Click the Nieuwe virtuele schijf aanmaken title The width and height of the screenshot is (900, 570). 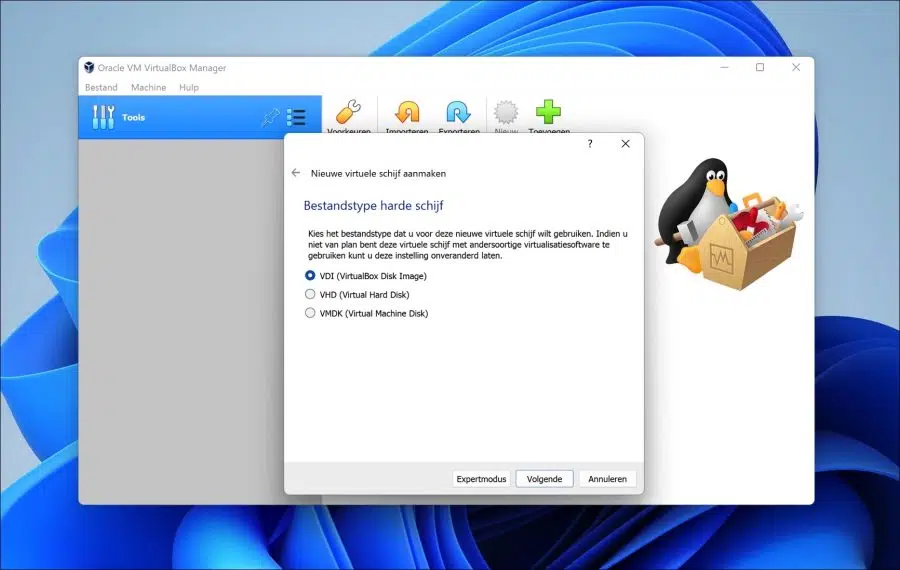click(378, 173)
